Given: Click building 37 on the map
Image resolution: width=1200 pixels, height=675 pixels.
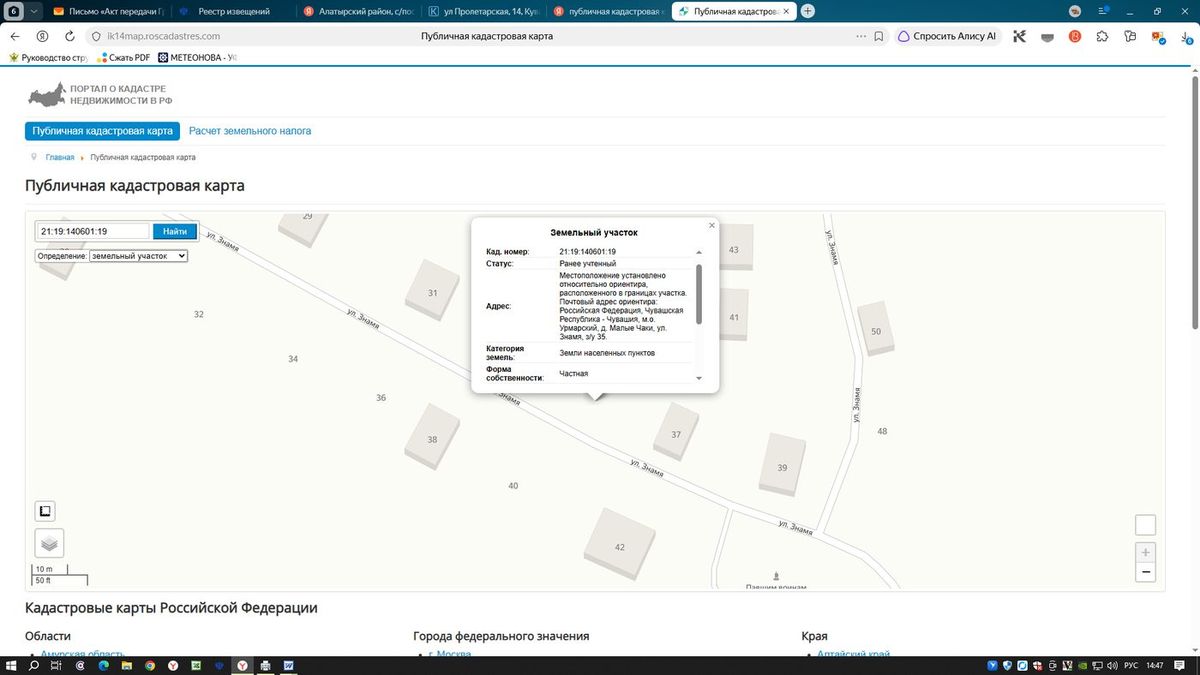Looking at the screenshot, I should click(677, 433).
